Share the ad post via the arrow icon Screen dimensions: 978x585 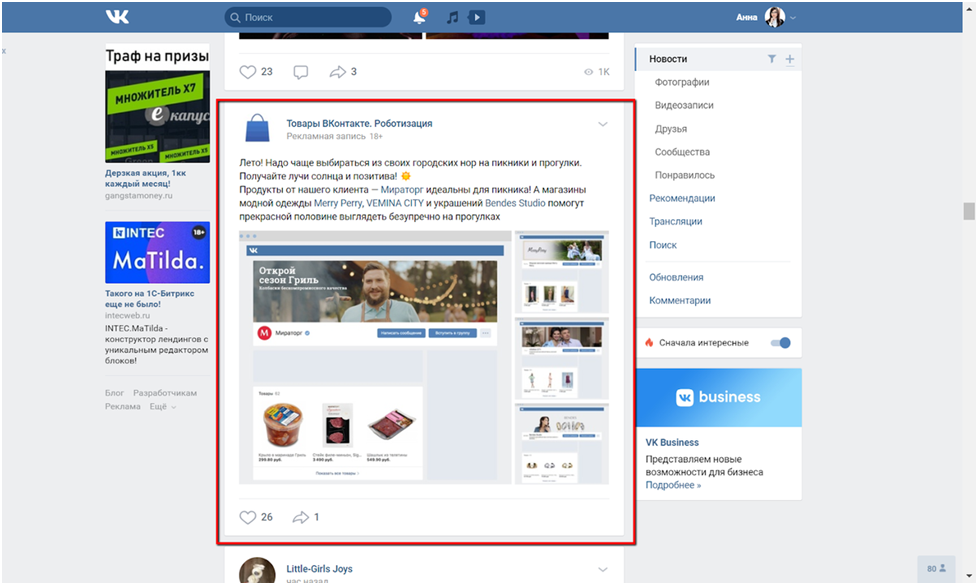click(301, 517)
